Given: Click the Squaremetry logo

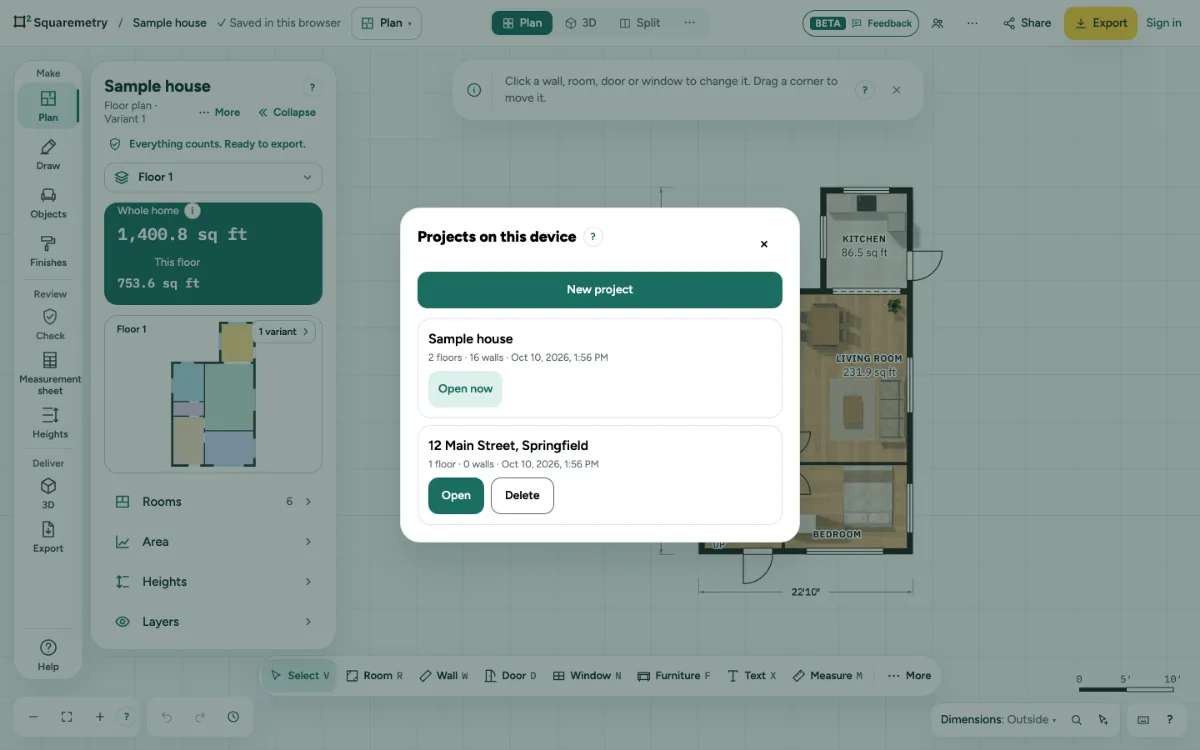Looking at the screenshot, I should click(x=61, y=23).
